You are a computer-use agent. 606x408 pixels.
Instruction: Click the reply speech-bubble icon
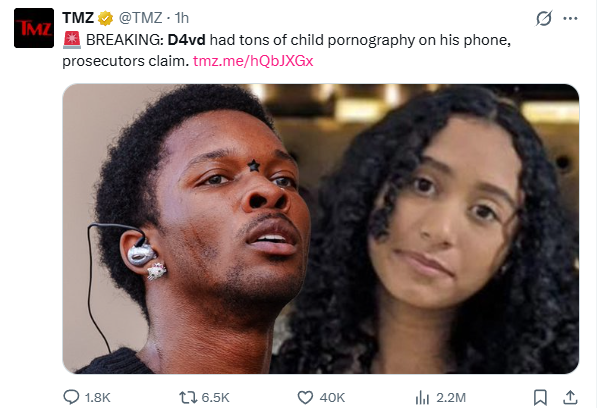pos(71,397)
